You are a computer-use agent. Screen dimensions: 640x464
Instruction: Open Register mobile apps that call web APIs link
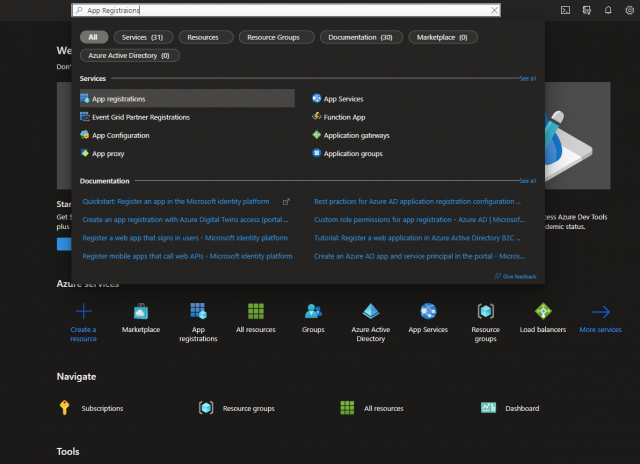click(187, 256)
